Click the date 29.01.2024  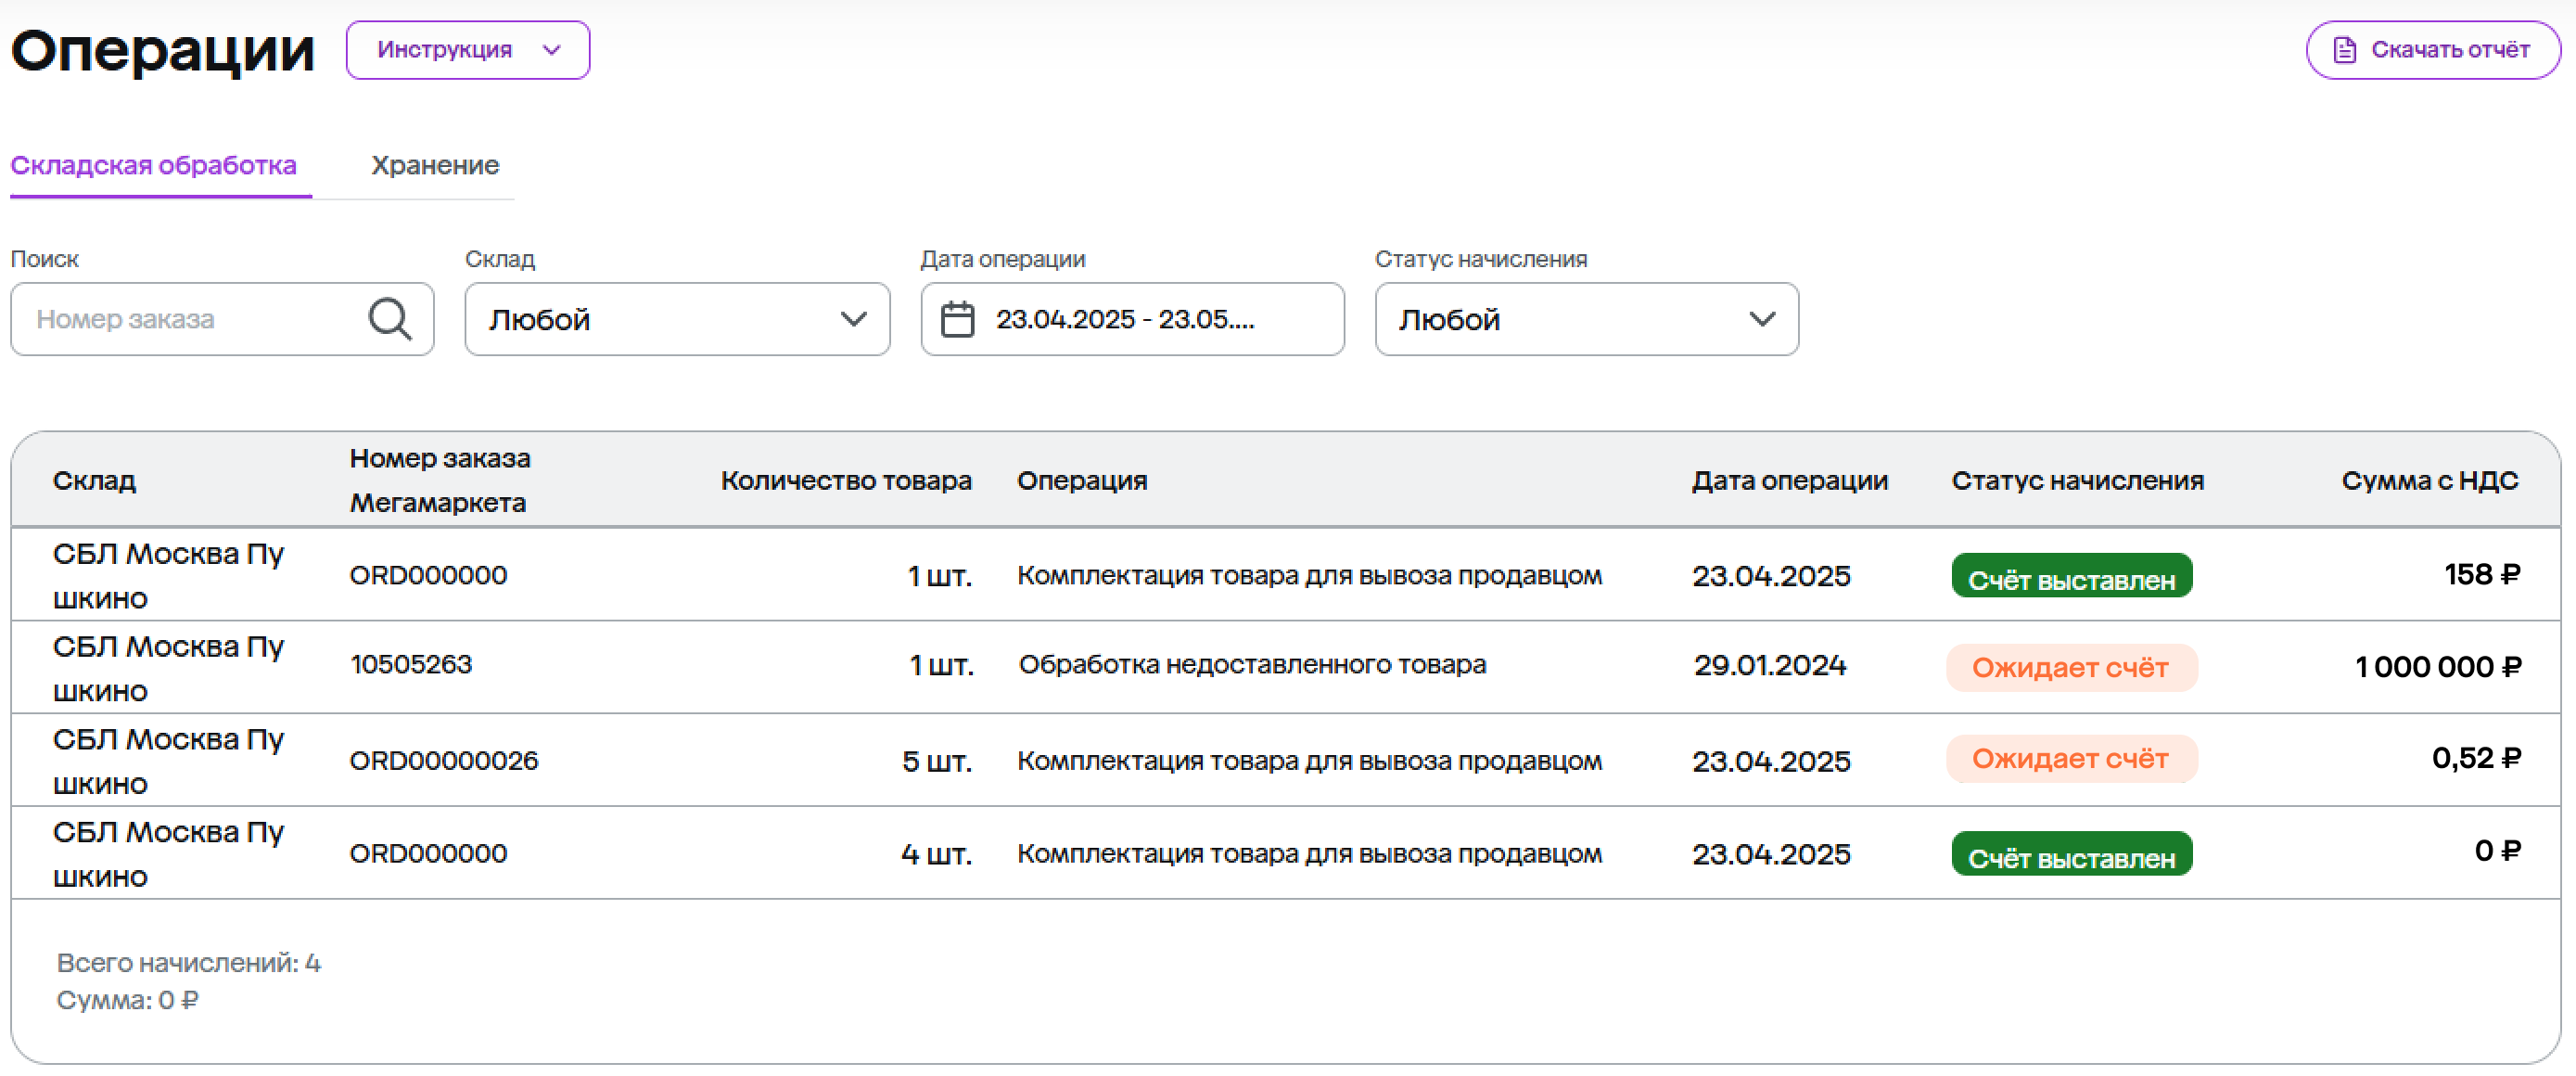[x=1770, y=665]
